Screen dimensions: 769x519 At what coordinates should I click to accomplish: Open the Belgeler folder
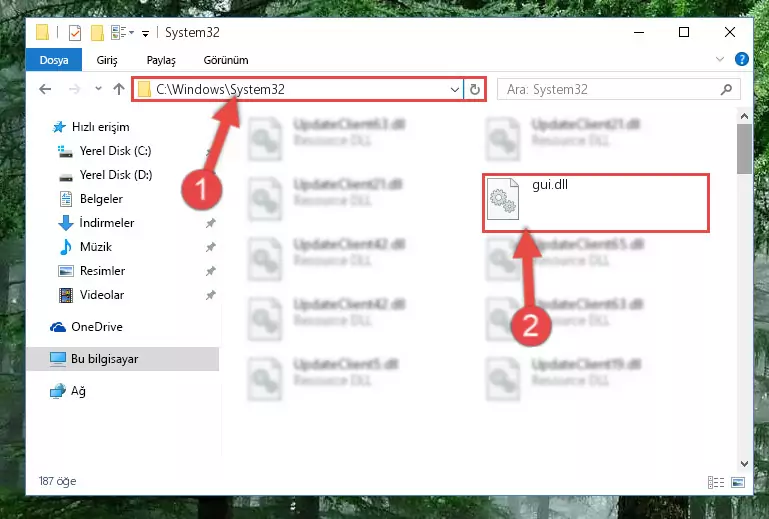(101, 199)
